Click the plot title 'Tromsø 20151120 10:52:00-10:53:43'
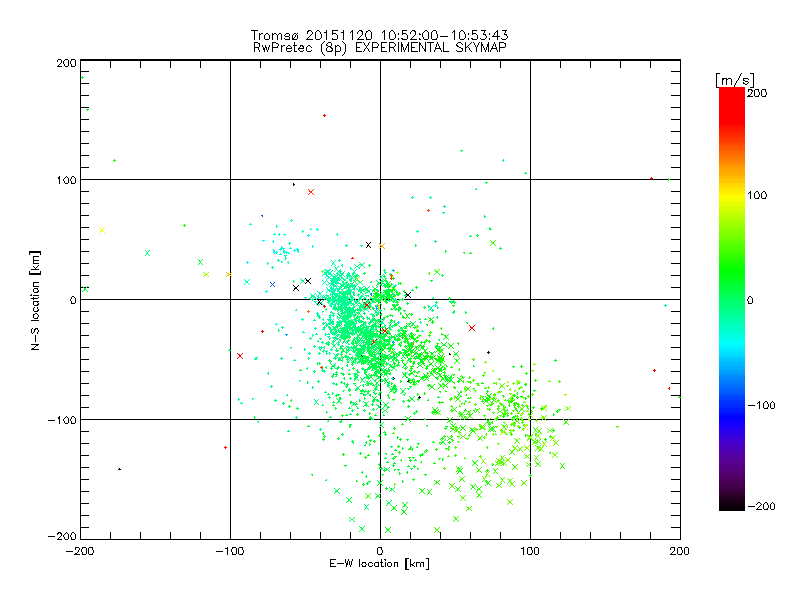Viewport: 800px width, 600px height. click(x=379, y=35)
